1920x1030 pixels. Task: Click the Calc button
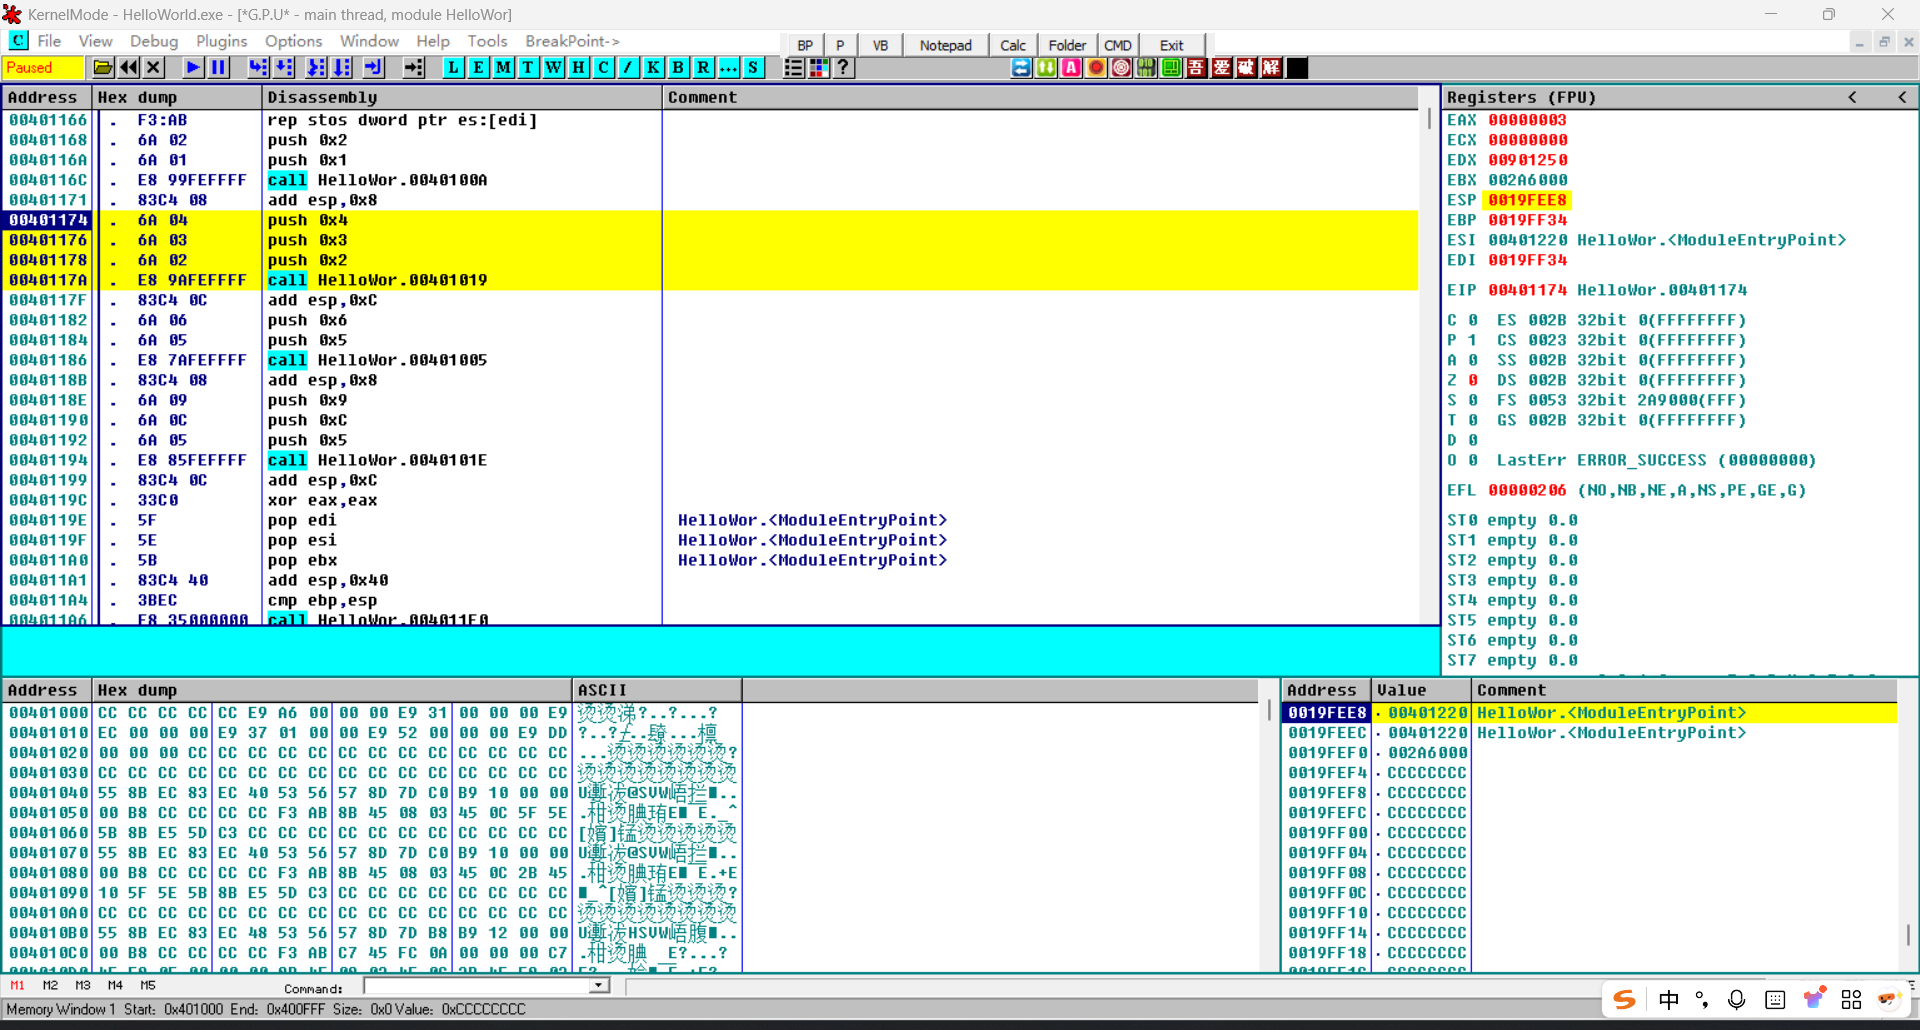coord(1012,45)
